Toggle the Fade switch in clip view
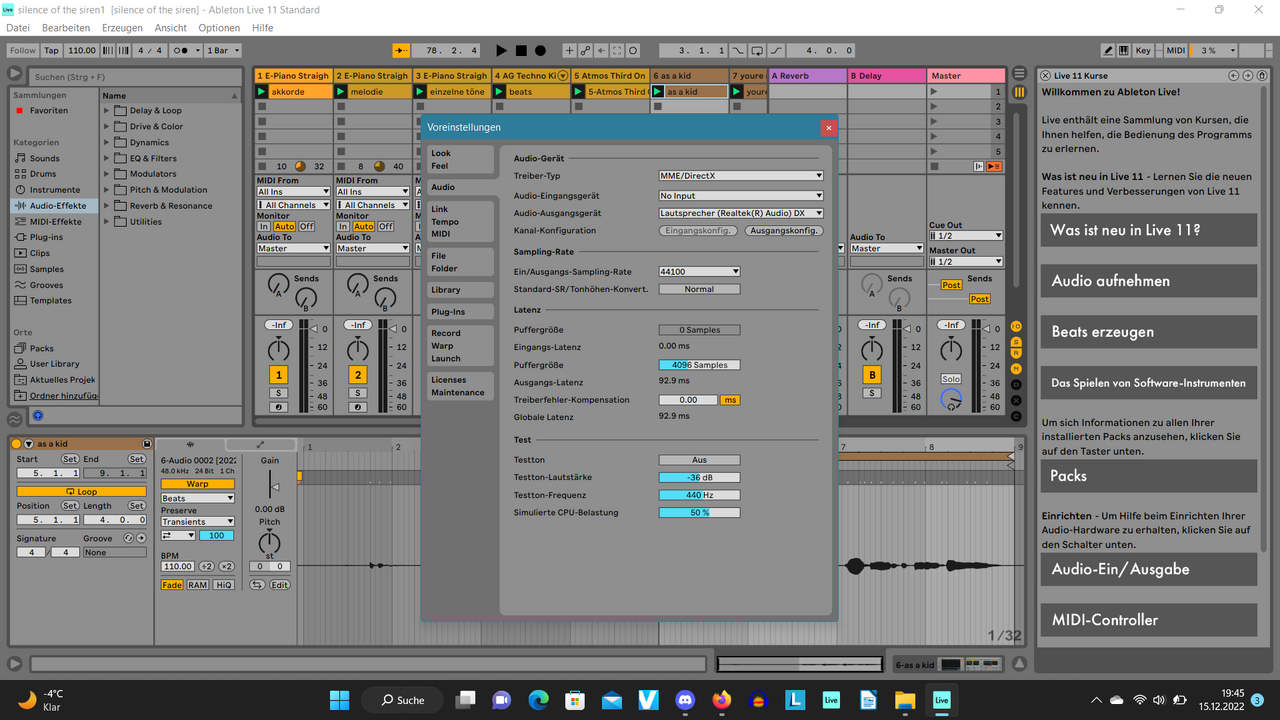The height and width of the screenshot is (720, 1280). (x=172, y=585)
